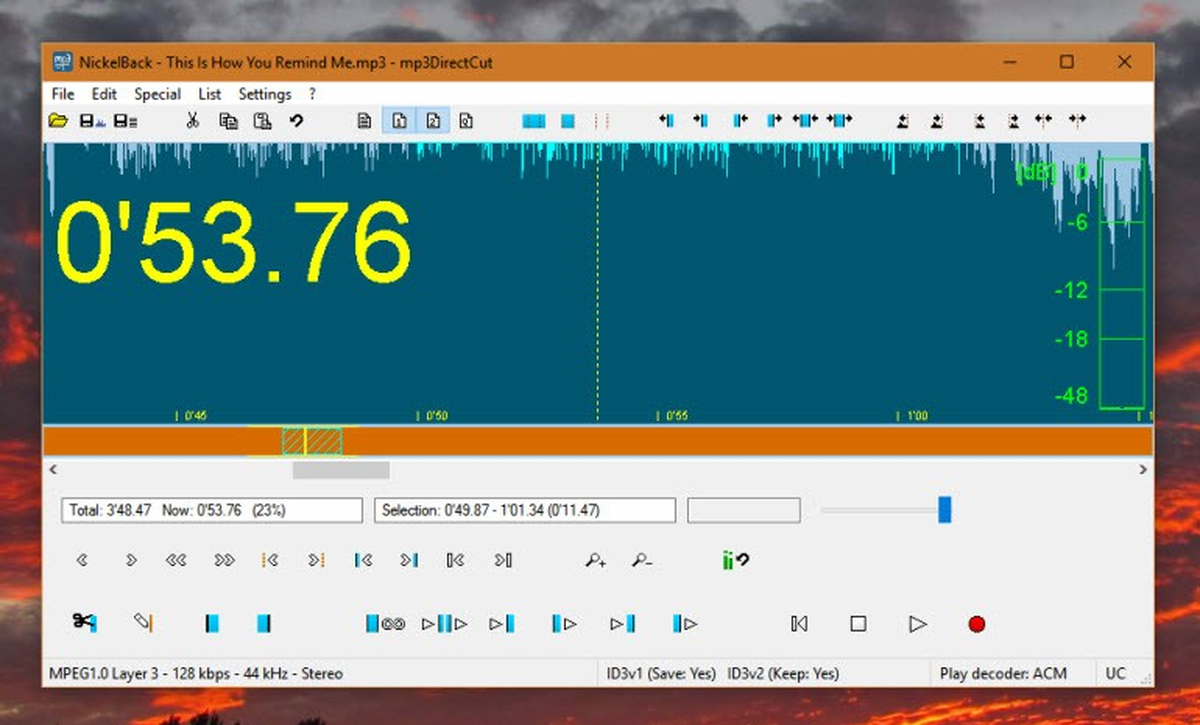Viewport: 1200px width, 725px height.
Task: Adjust the blue volume slider handle
Action: (x=944, y=510)
